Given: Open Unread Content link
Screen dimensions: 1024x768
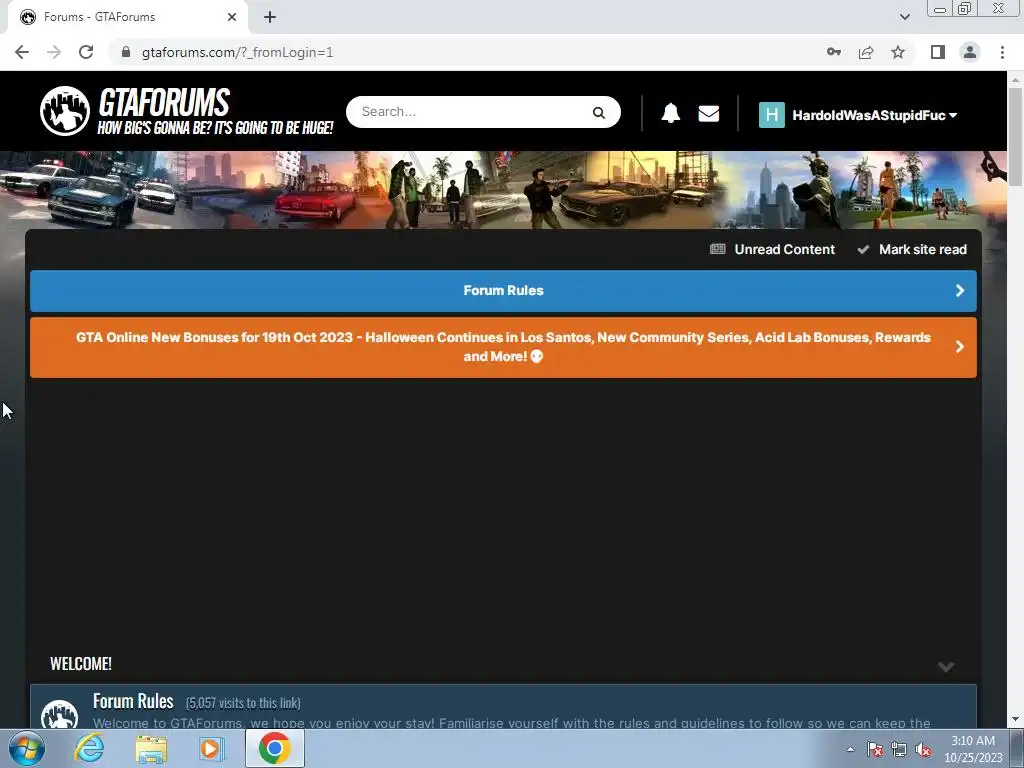Looking at the screenshot, I should pos(784,249).
